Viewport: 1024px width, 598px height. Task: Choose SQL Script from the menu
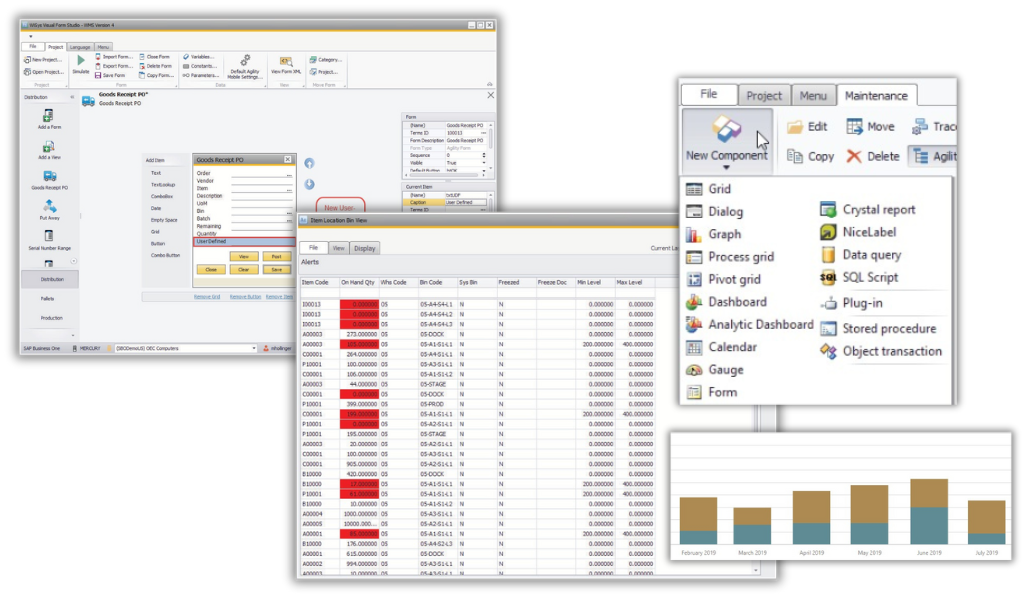(870, 278)
